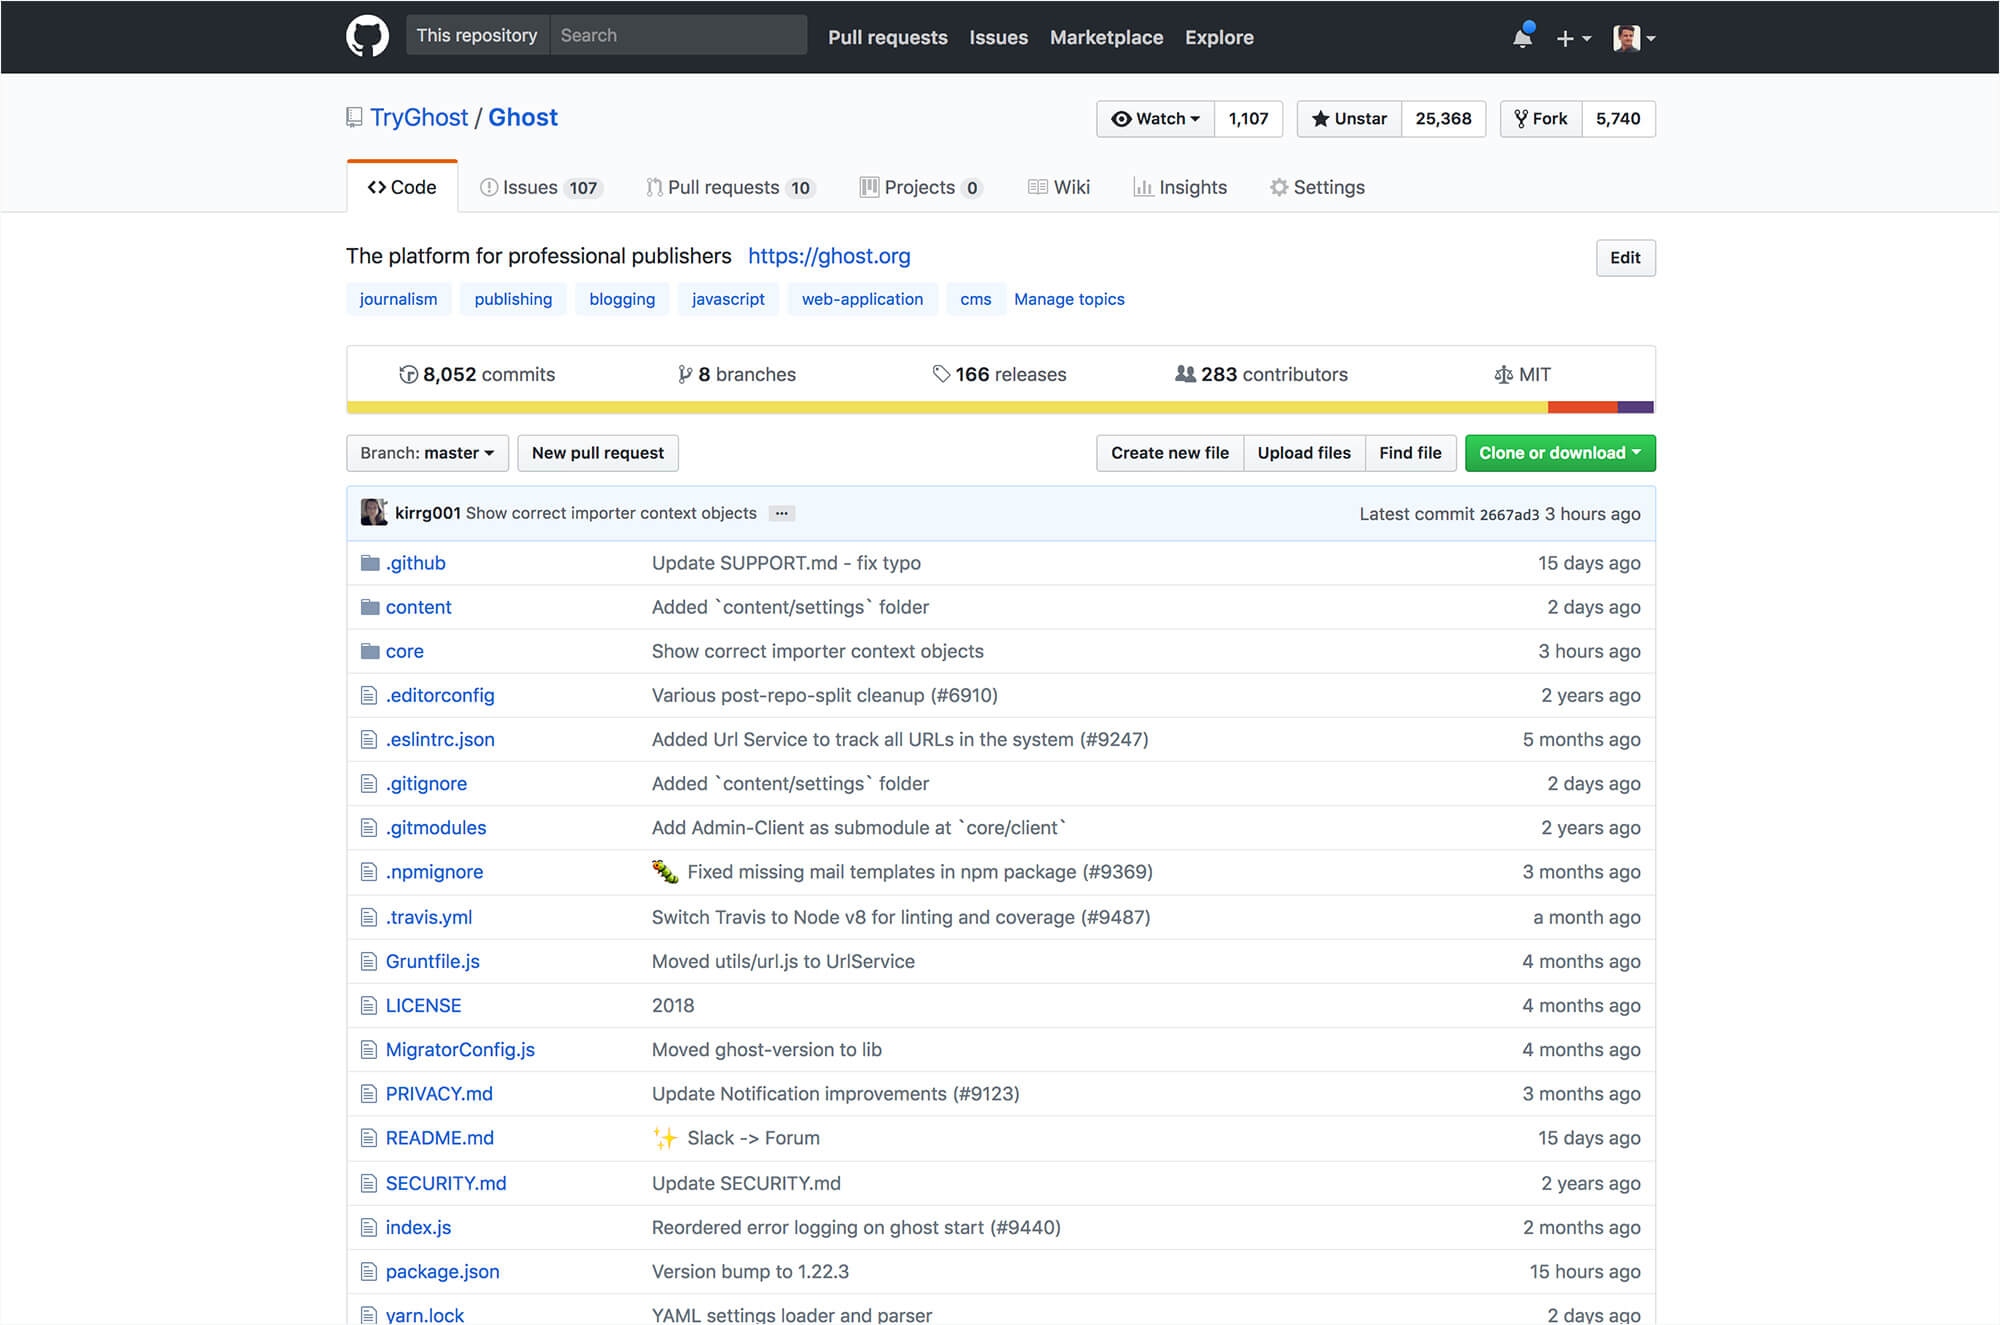Image resolution: width=2000 pixels, height=1325 pixels.
Task: Click the commits history icon
Action: click(x=408, y=374)
